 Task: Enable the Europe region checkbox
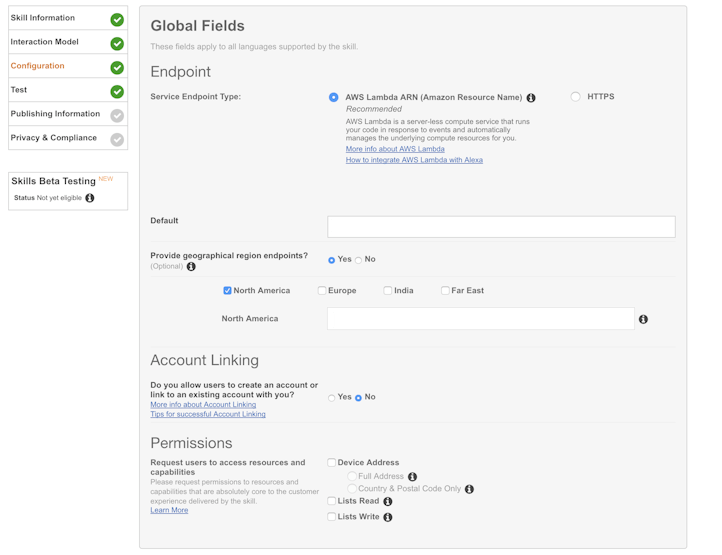click(x=322, y=291)
